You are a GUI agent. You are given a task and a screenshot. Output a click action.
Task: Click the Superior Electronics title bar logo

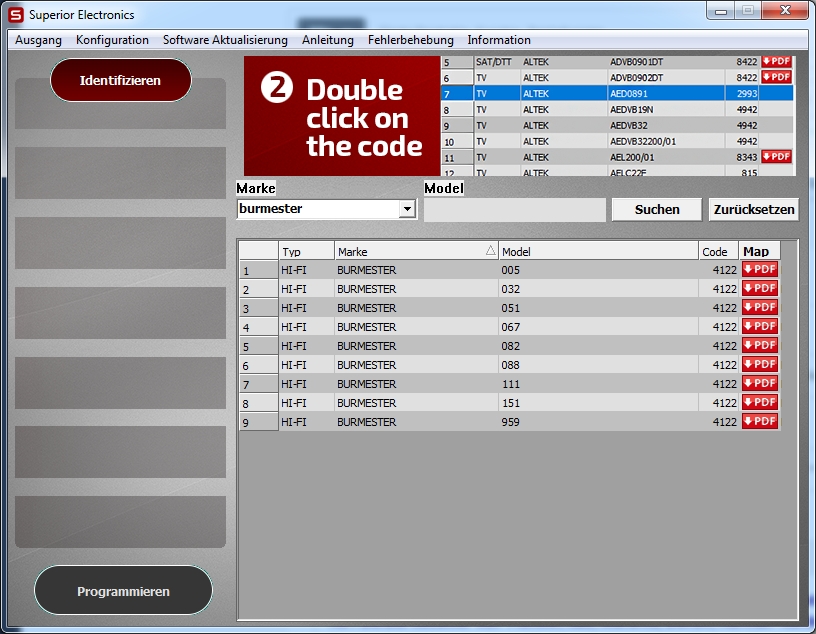(x=16, y=15)
